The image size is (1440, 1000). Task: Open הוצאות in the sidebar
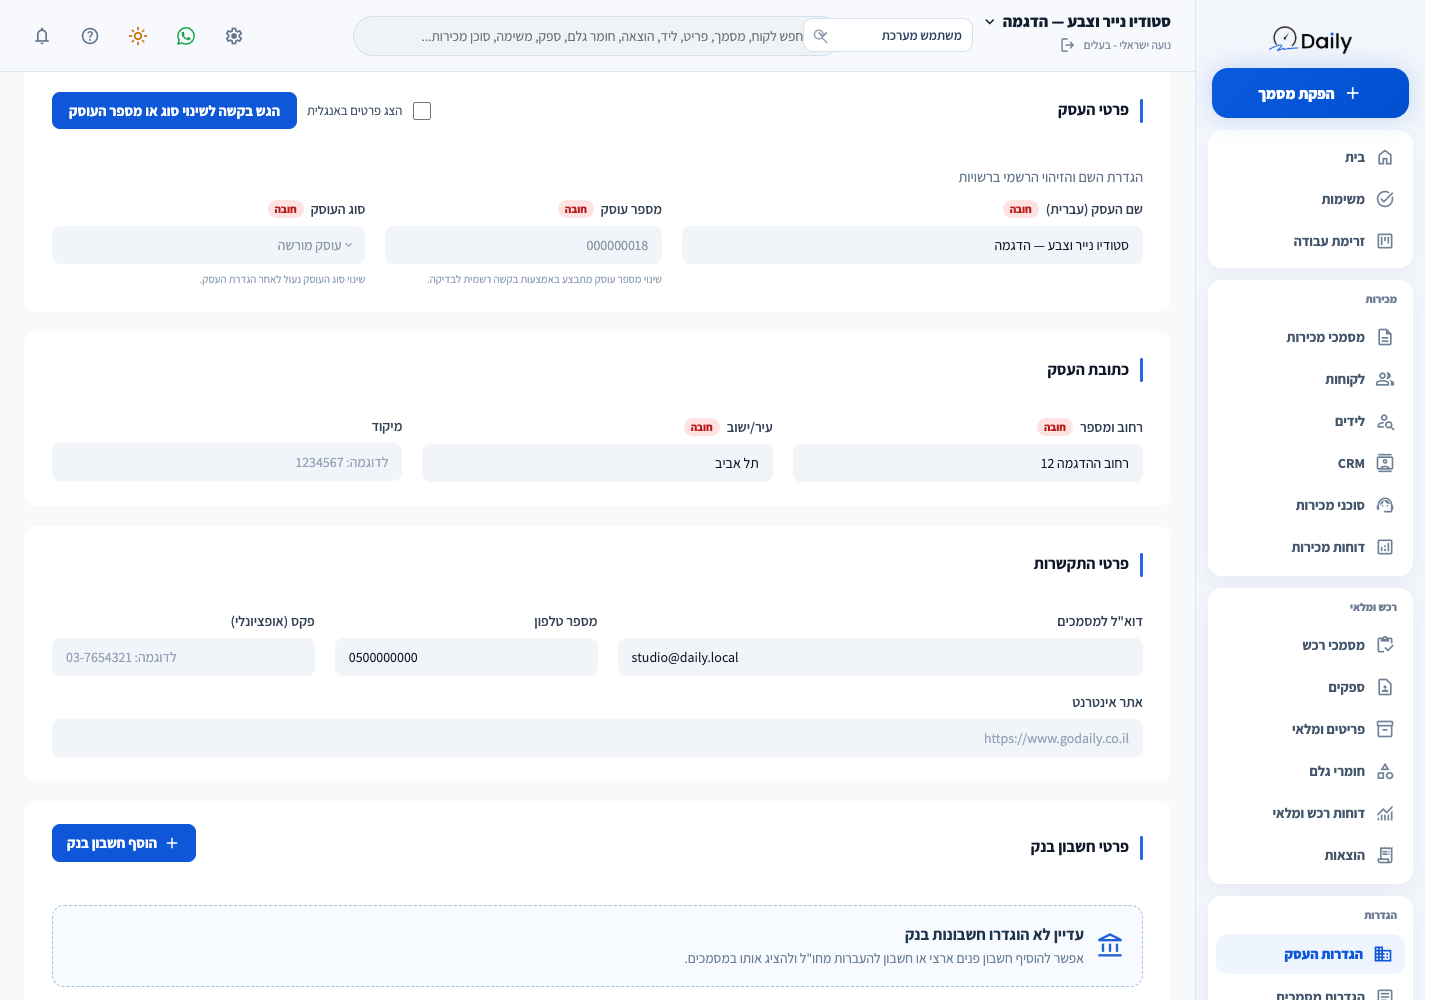point(1310,855)
